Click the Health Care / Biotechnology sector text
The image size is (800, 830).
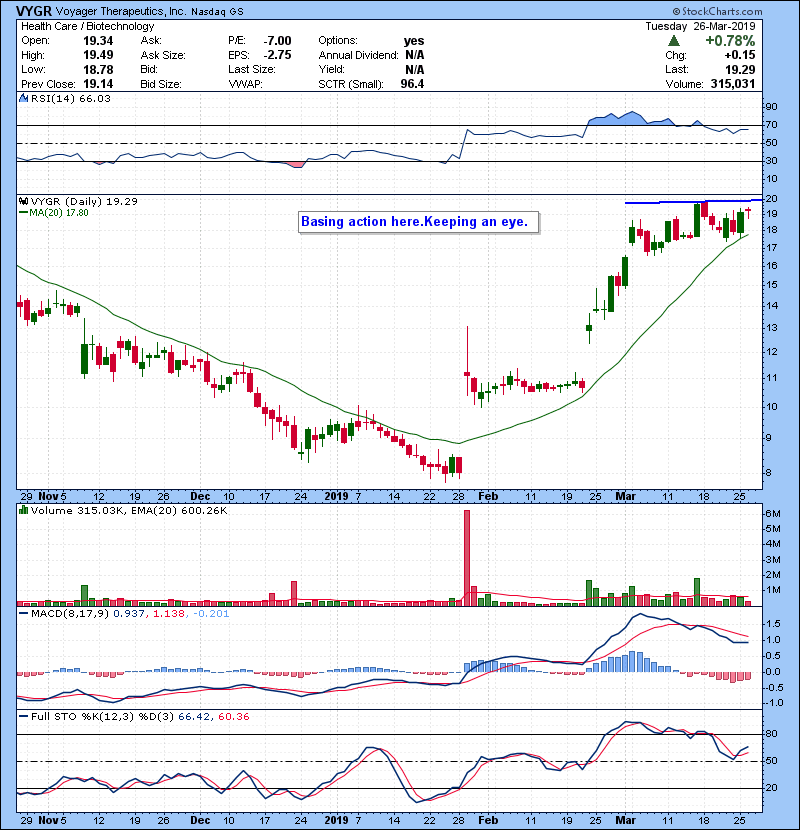coord(88,26)
